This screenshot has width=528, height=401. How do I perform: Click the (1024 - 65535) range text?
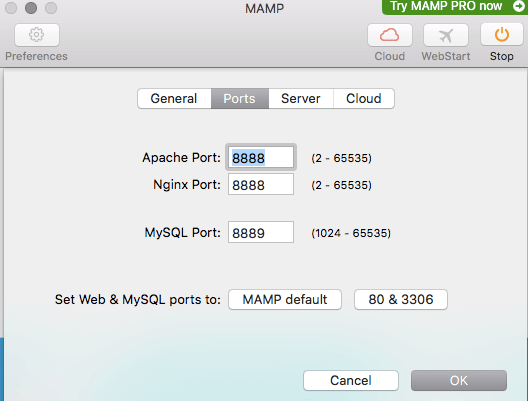point(351,233)
